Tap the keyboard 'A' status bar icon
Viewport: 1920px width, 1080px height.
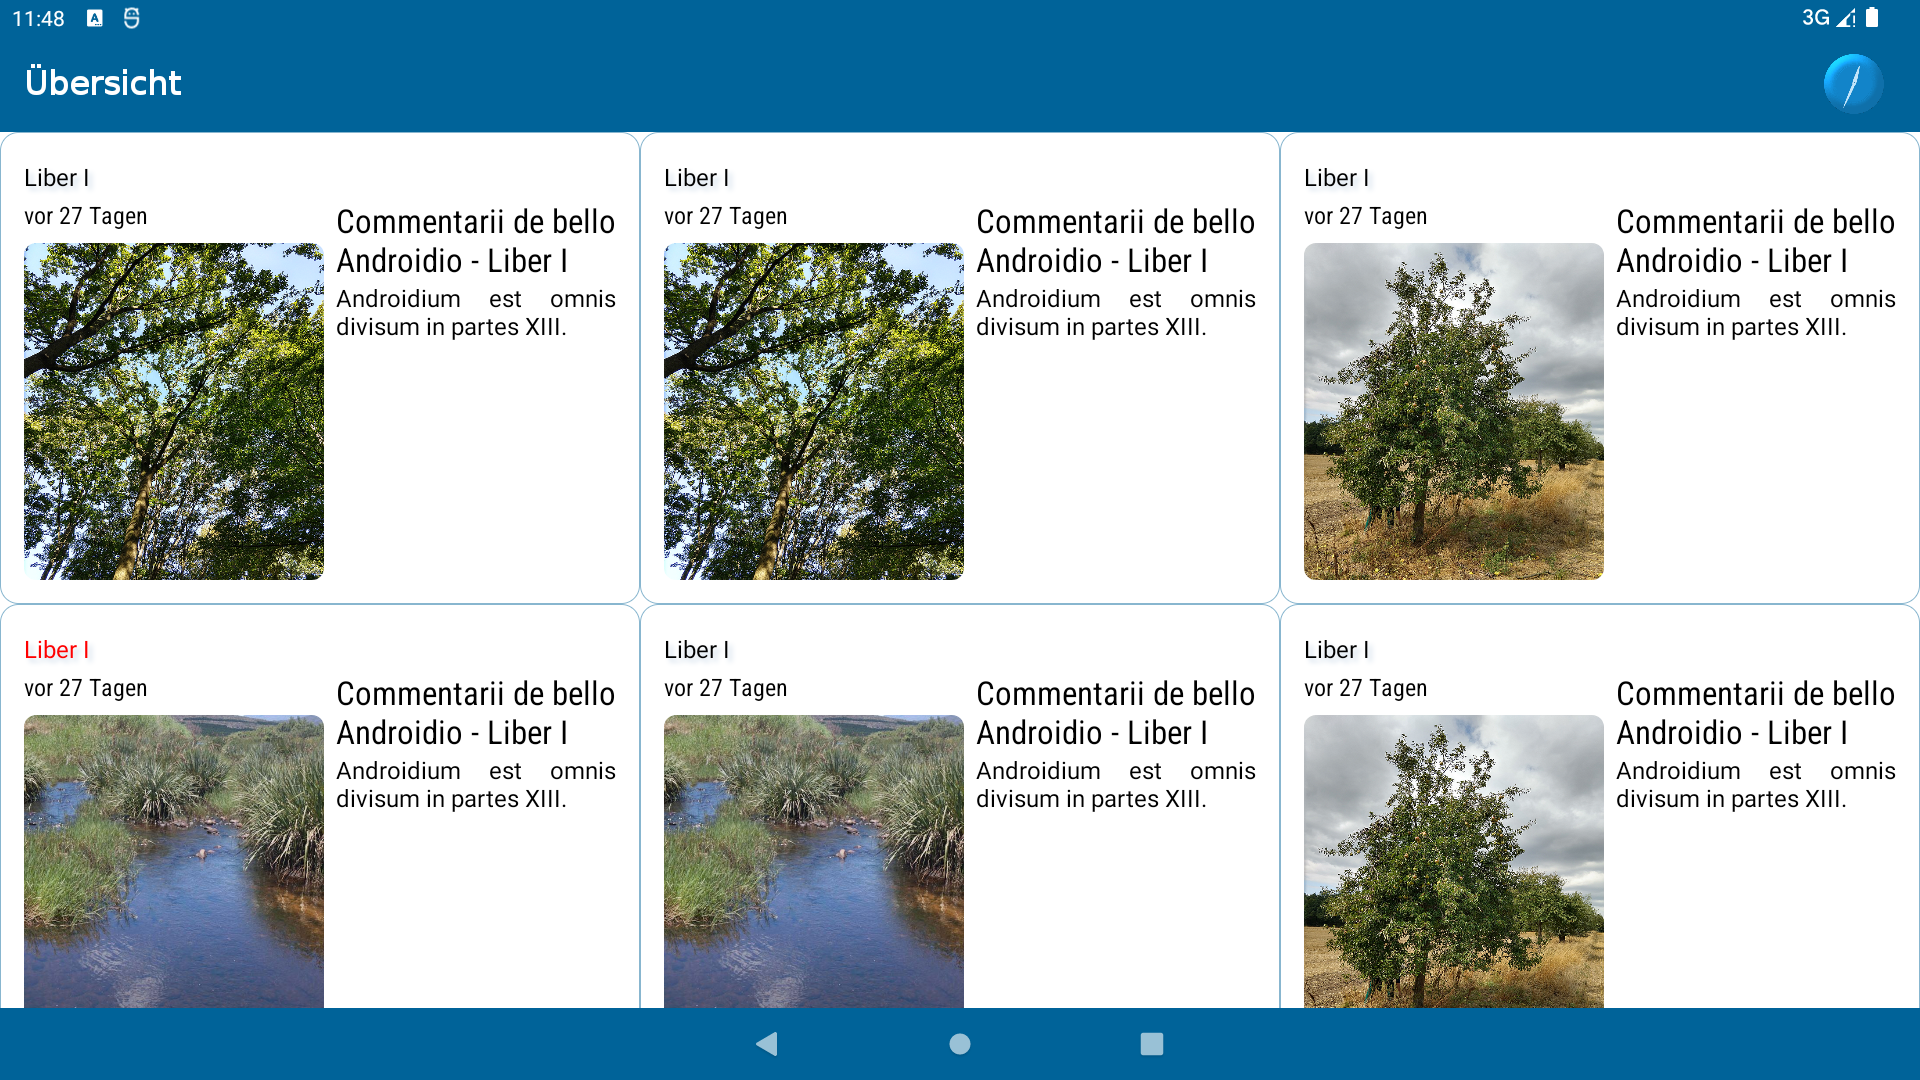[x=95, y=18]
